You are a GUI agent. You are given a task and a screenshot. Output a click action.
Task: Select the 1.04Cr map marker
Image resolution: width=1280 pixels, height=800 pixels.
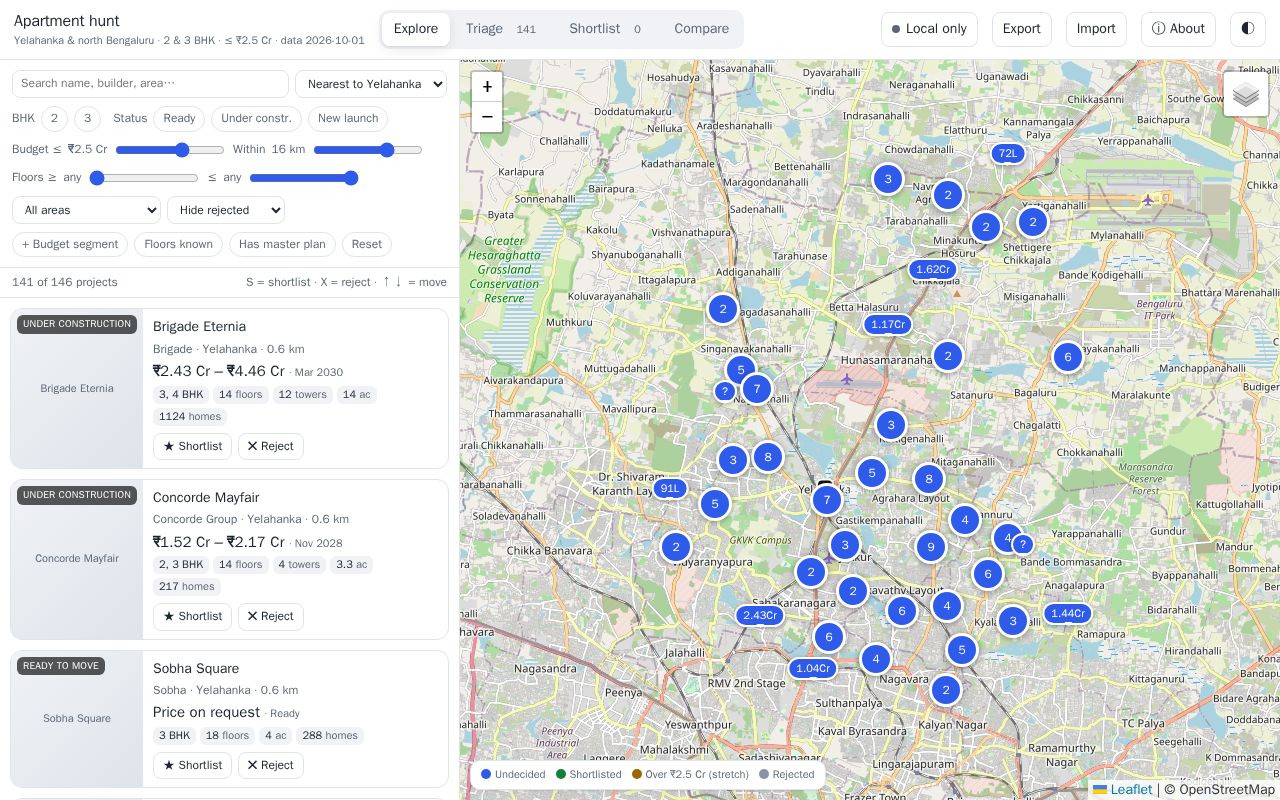click(x=812, y=668)
